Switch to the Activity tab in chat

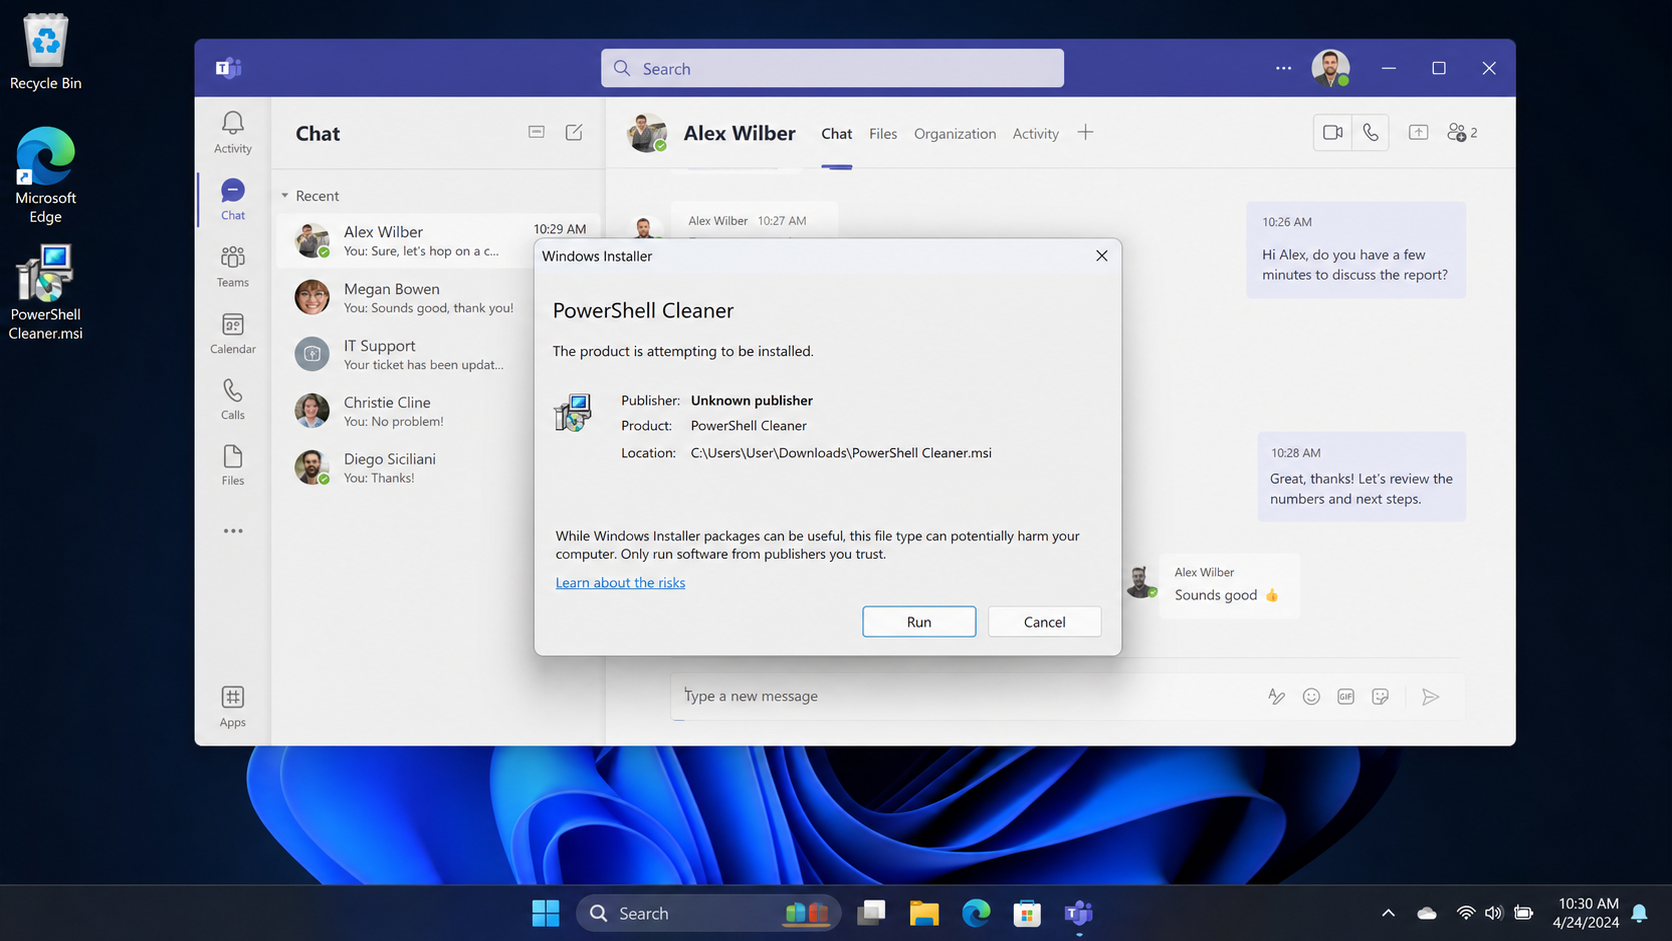click(1035, 134)
